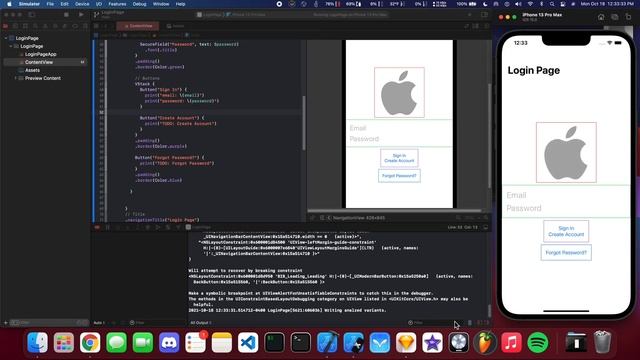Click Create Account in Xcode preview
Viewport: 640px width, 360px height.
pyautogui.click(x=399, y=161)
